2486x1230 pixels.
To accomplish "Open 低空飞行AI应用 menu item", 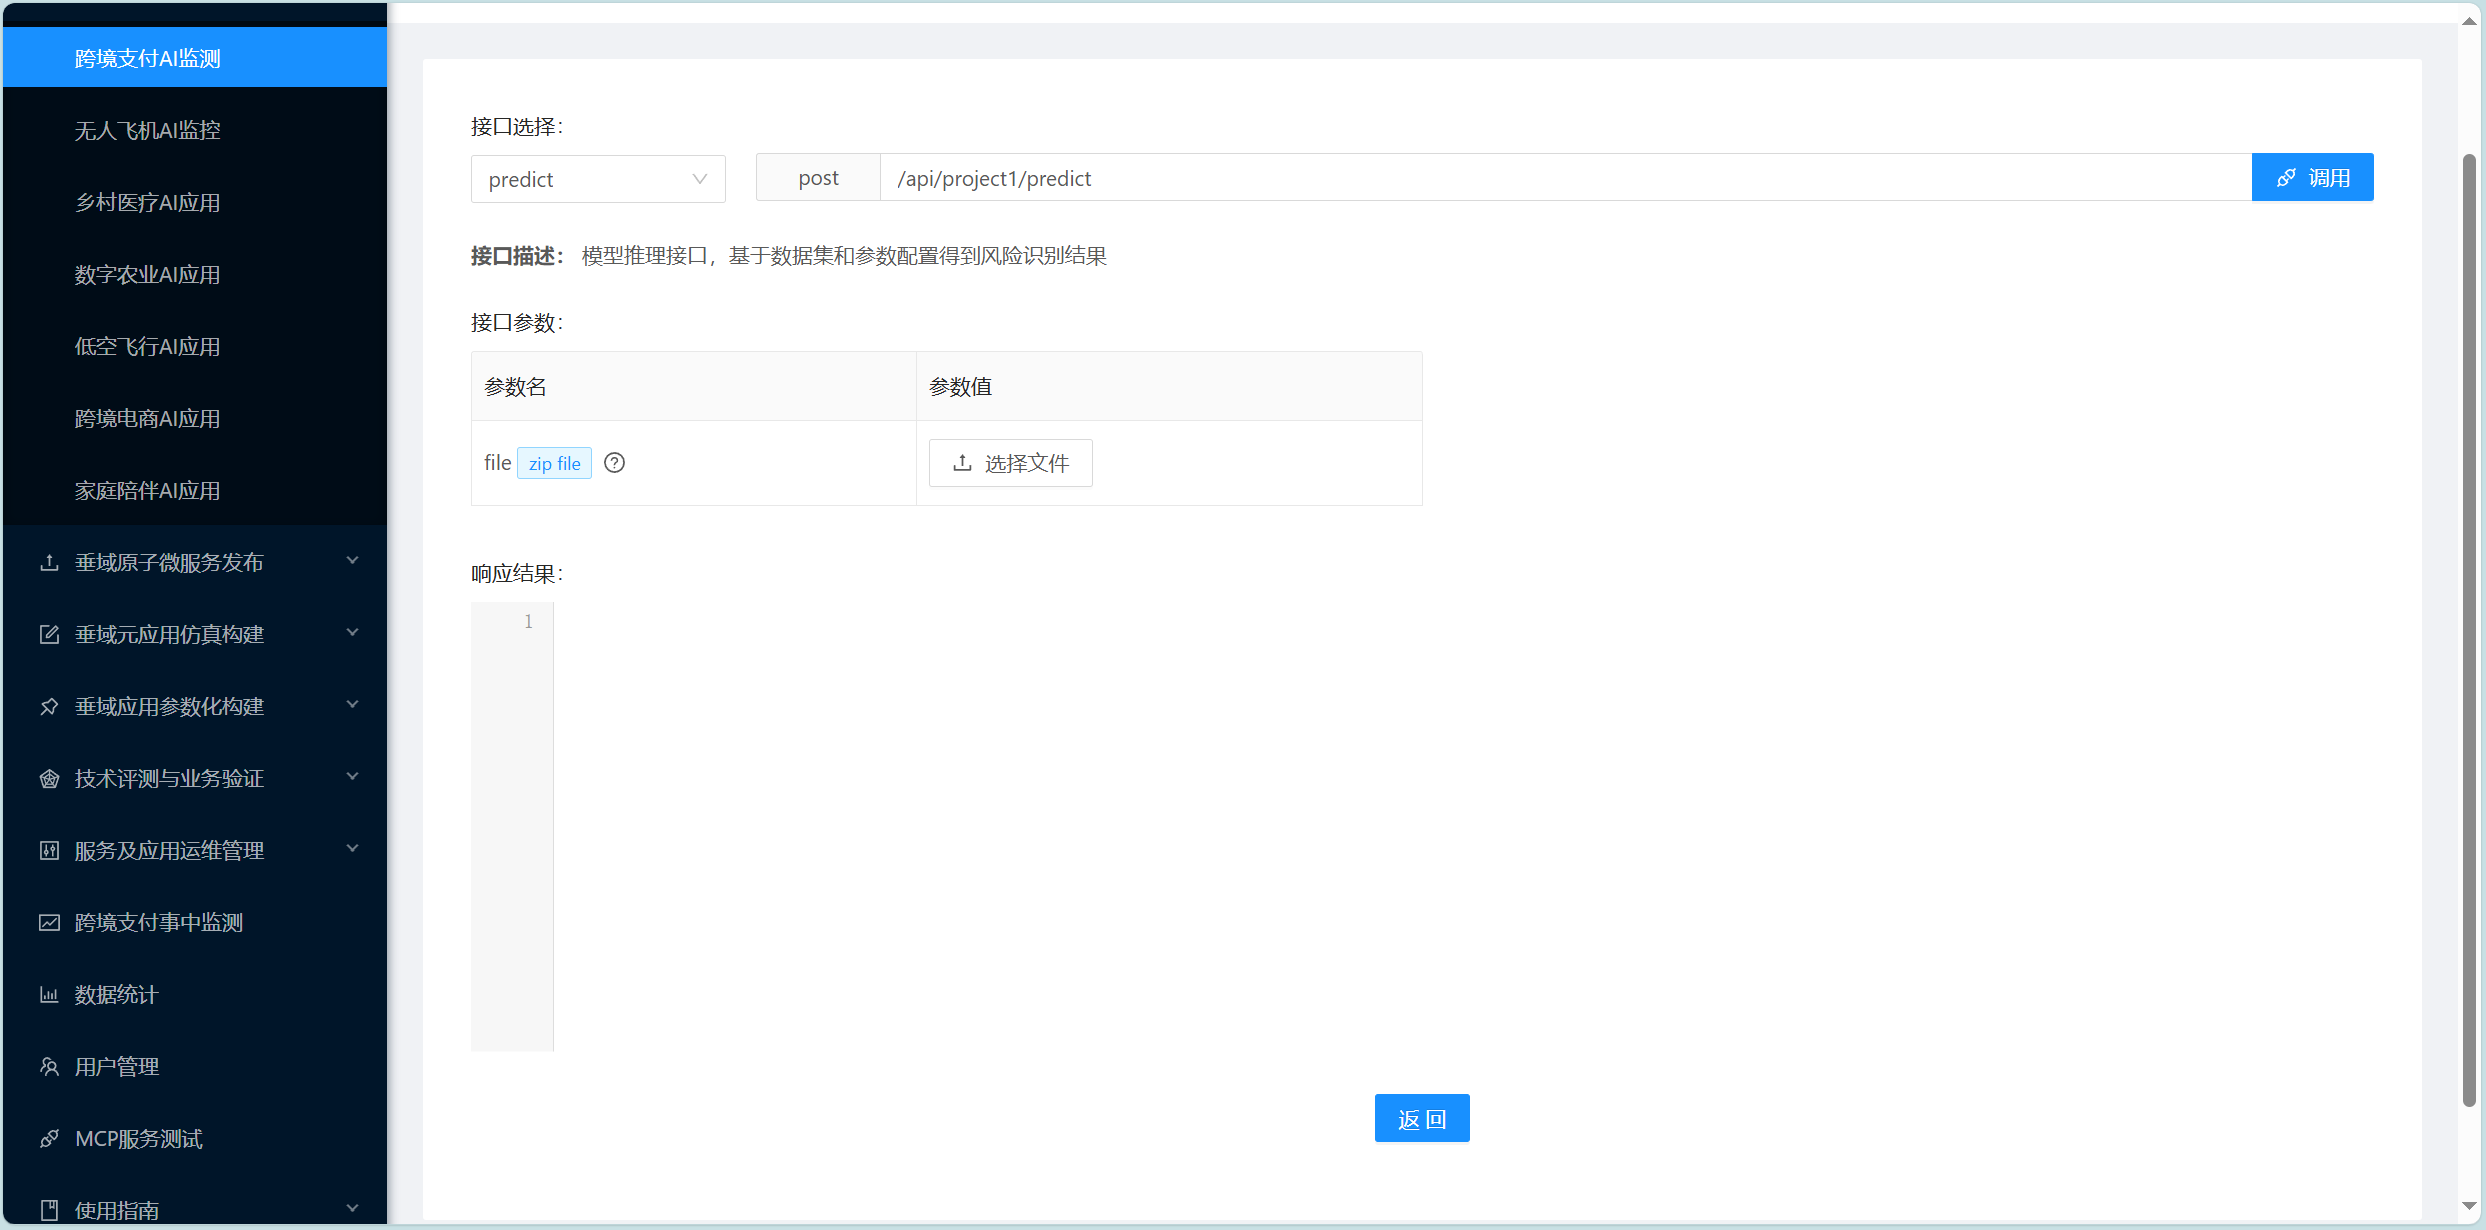I will pos(195,346).
